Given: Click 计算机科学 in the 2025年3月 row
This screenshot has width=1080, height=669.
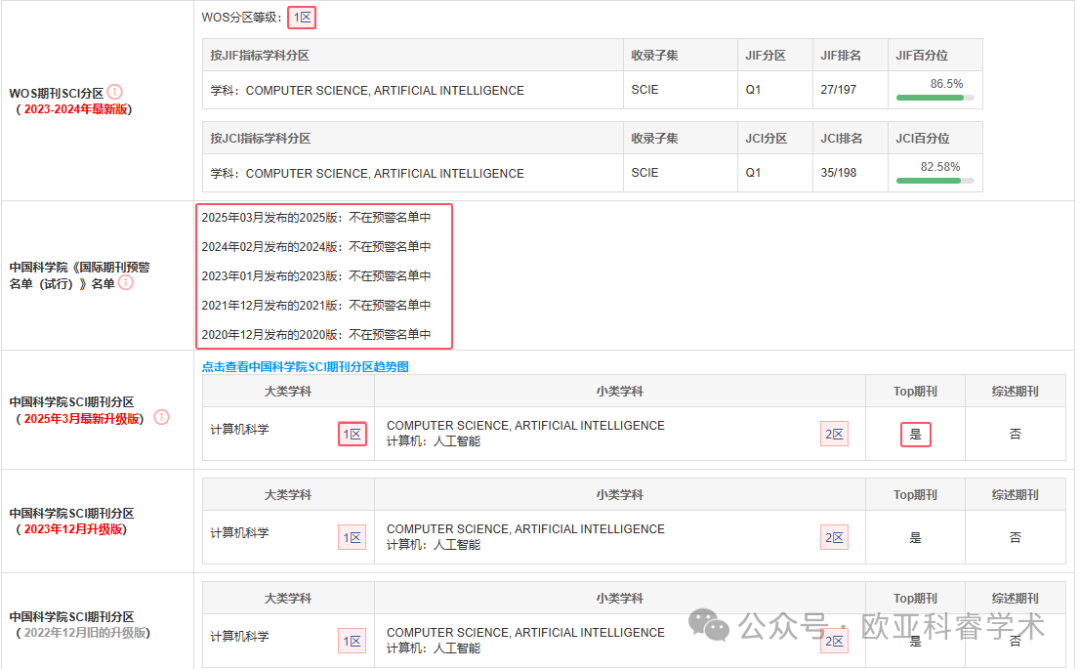Looking at the screenshot, I should [x=240, y=429].
